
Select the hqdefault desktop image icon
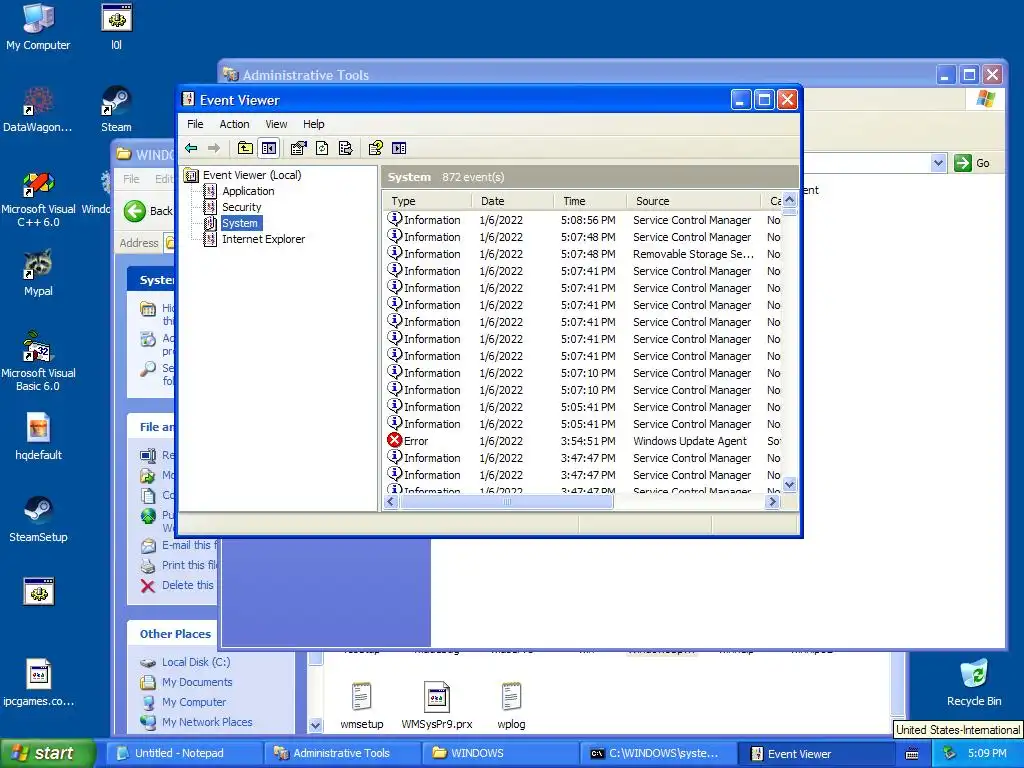tap(38, 437)
